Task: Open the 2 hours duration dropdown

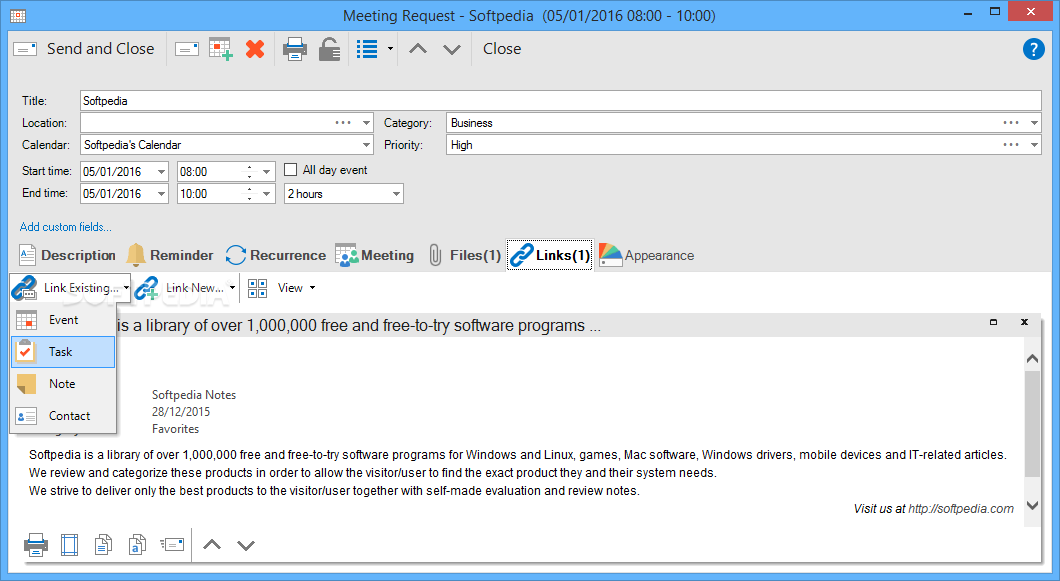Action: point(396,193)
